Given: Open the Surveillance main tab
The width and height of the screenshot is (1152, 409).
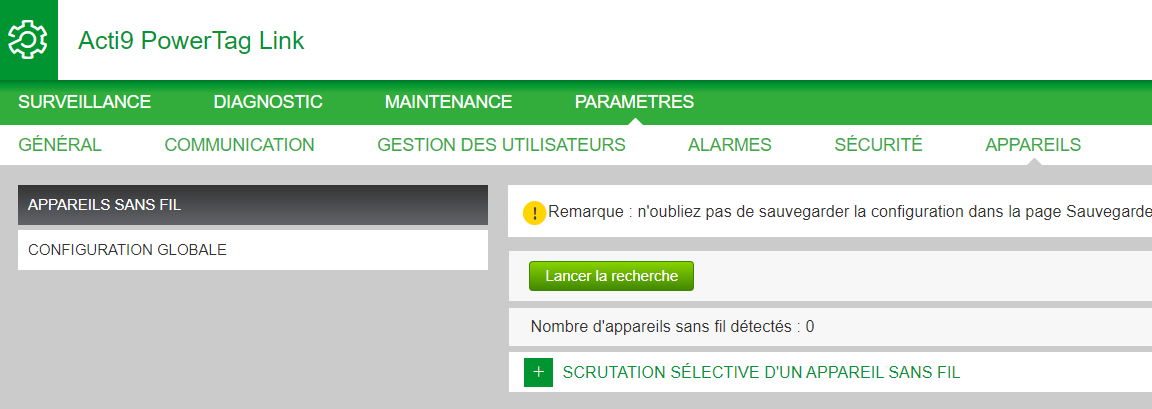Looking at the screenshot, I should click(84, 102).
